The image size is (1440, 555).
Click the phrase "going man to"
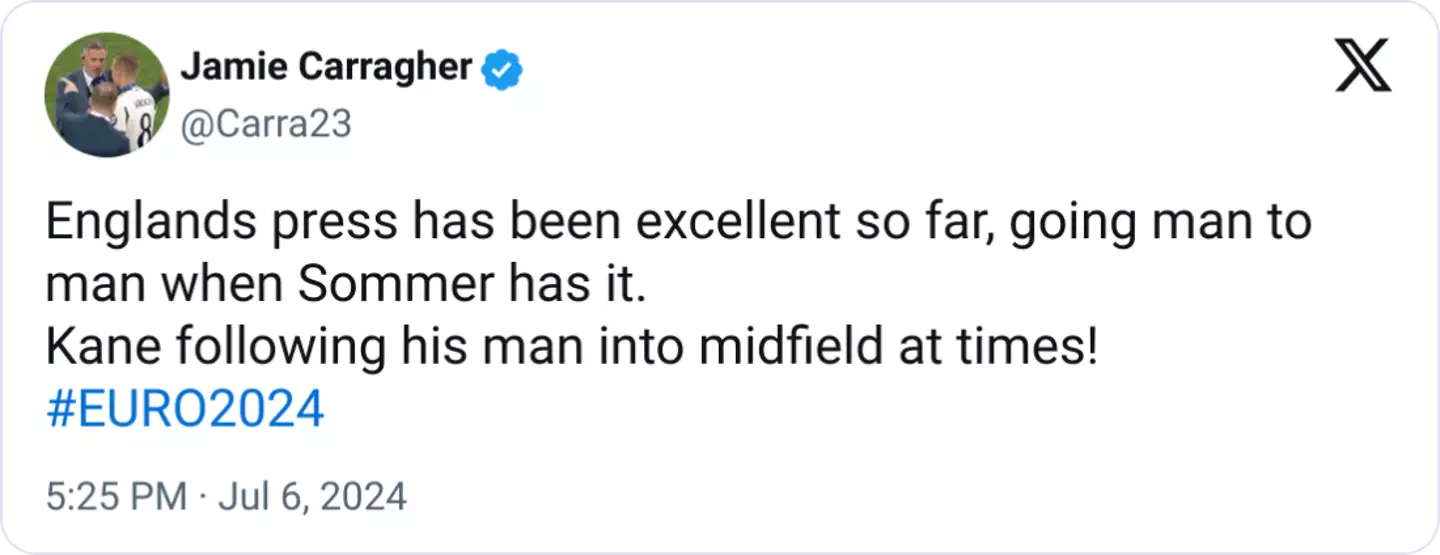click(1159, 223)
